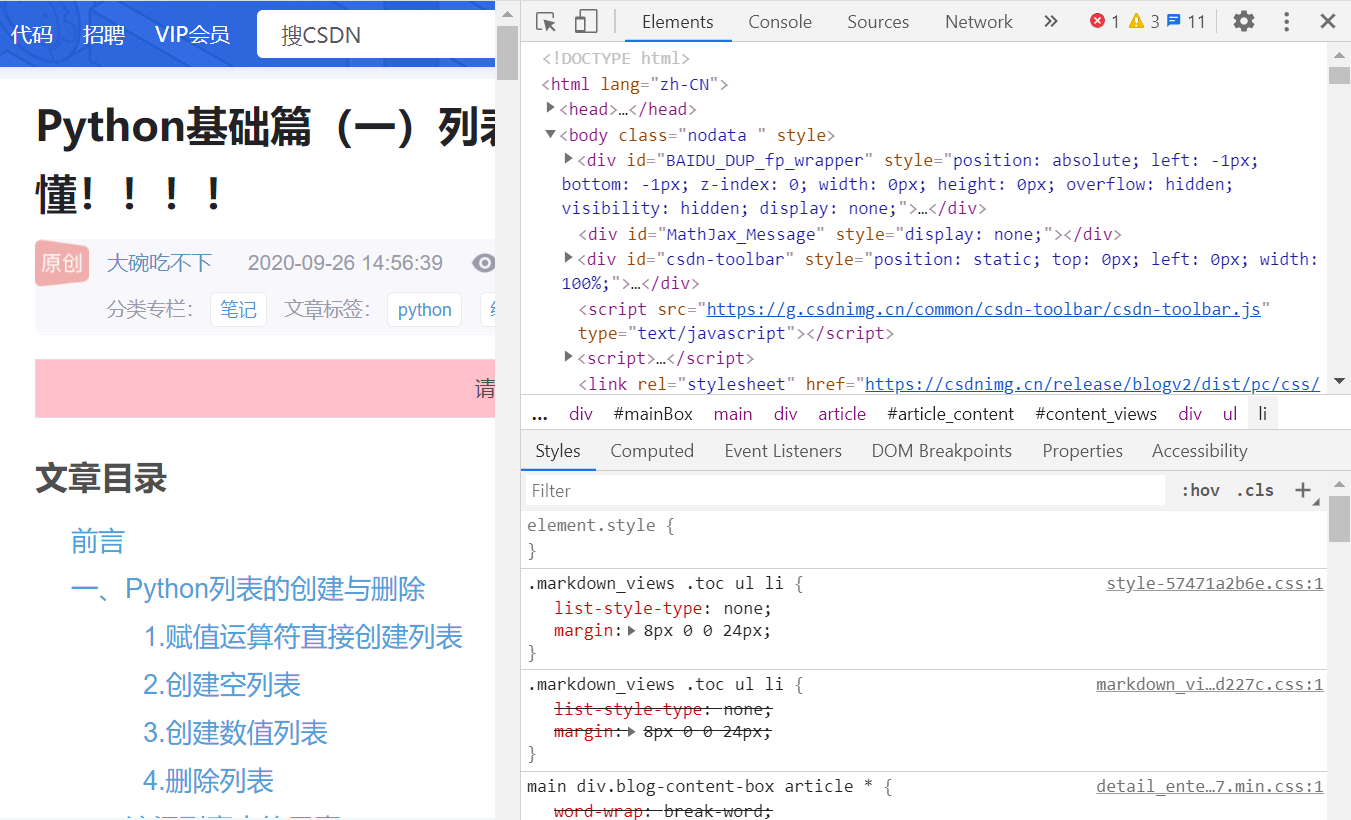
Task: Open the DevTools three-dot customize menu
Action: coord(1287,21)
